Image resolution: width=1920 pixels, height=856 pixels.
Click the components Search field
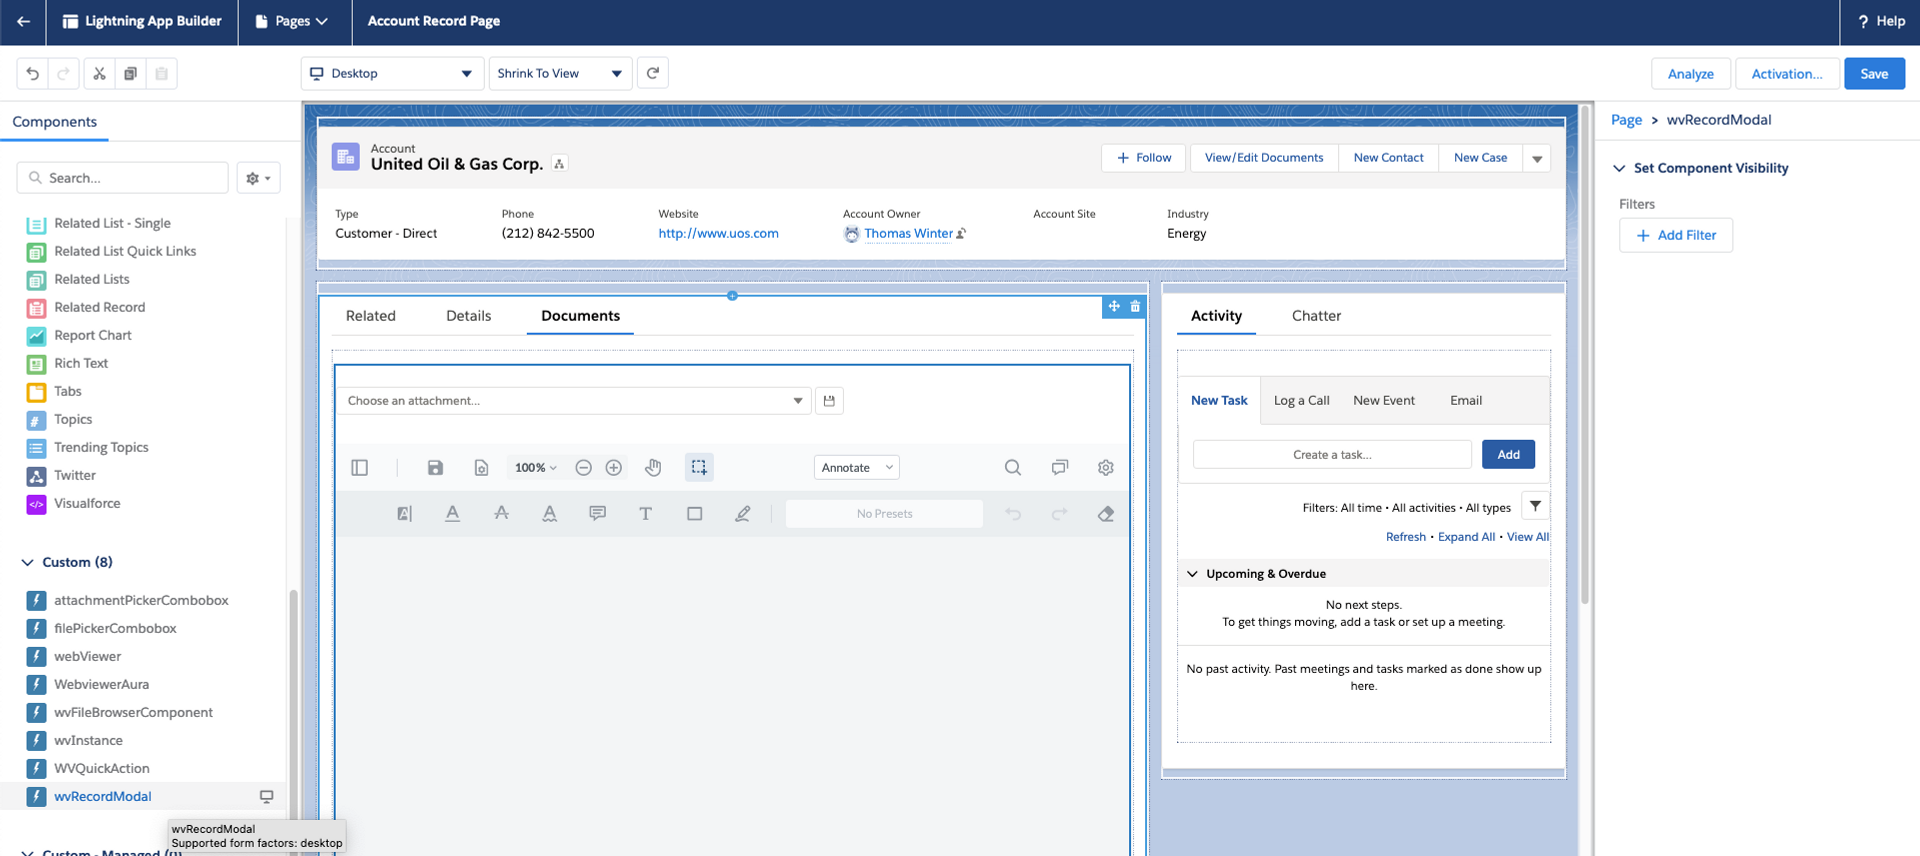(x=123, y=178)
